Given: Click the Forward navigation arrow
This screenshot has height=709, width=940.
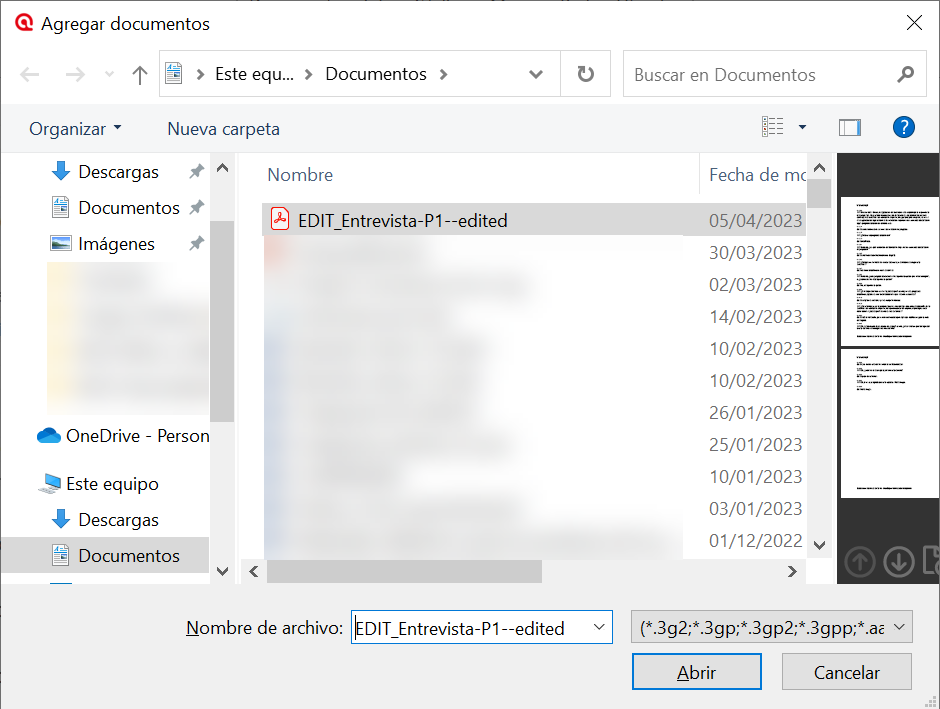Looking at the screenshot, I should click(x=75, y=75).
